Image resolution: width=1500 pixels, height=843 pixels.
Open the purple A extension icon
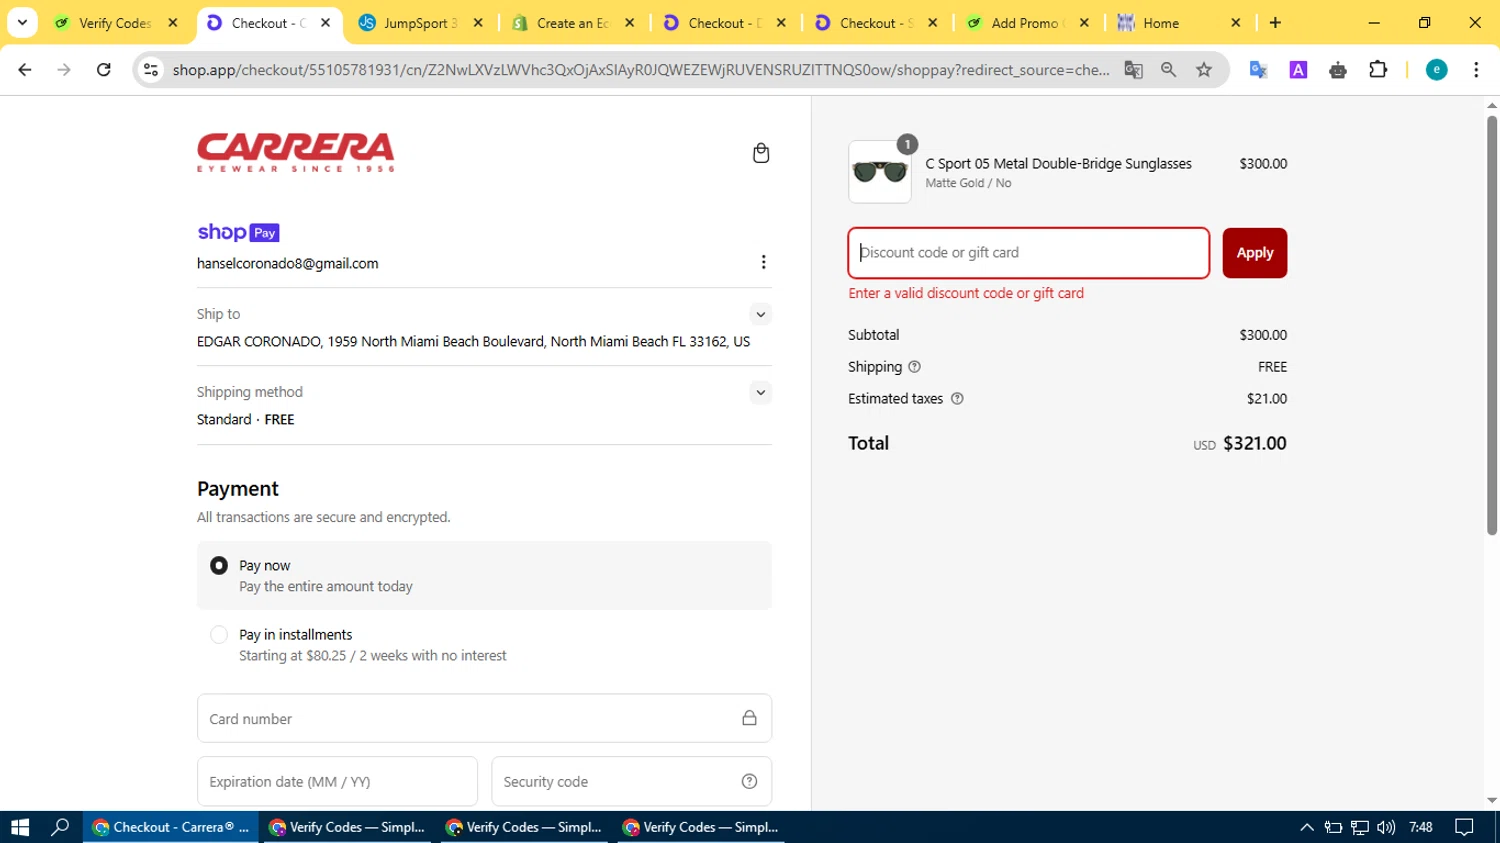click(1298, 69)
